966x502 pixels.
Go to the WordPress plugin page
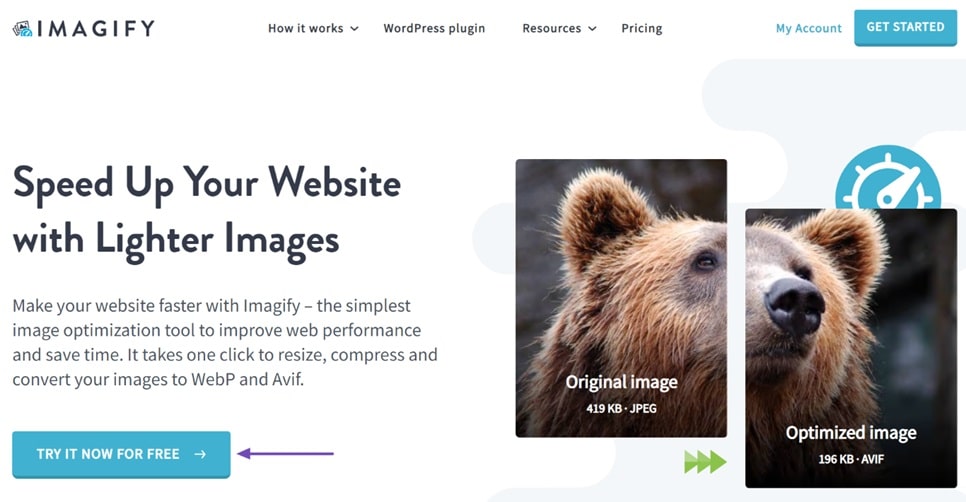coord(434,28)
